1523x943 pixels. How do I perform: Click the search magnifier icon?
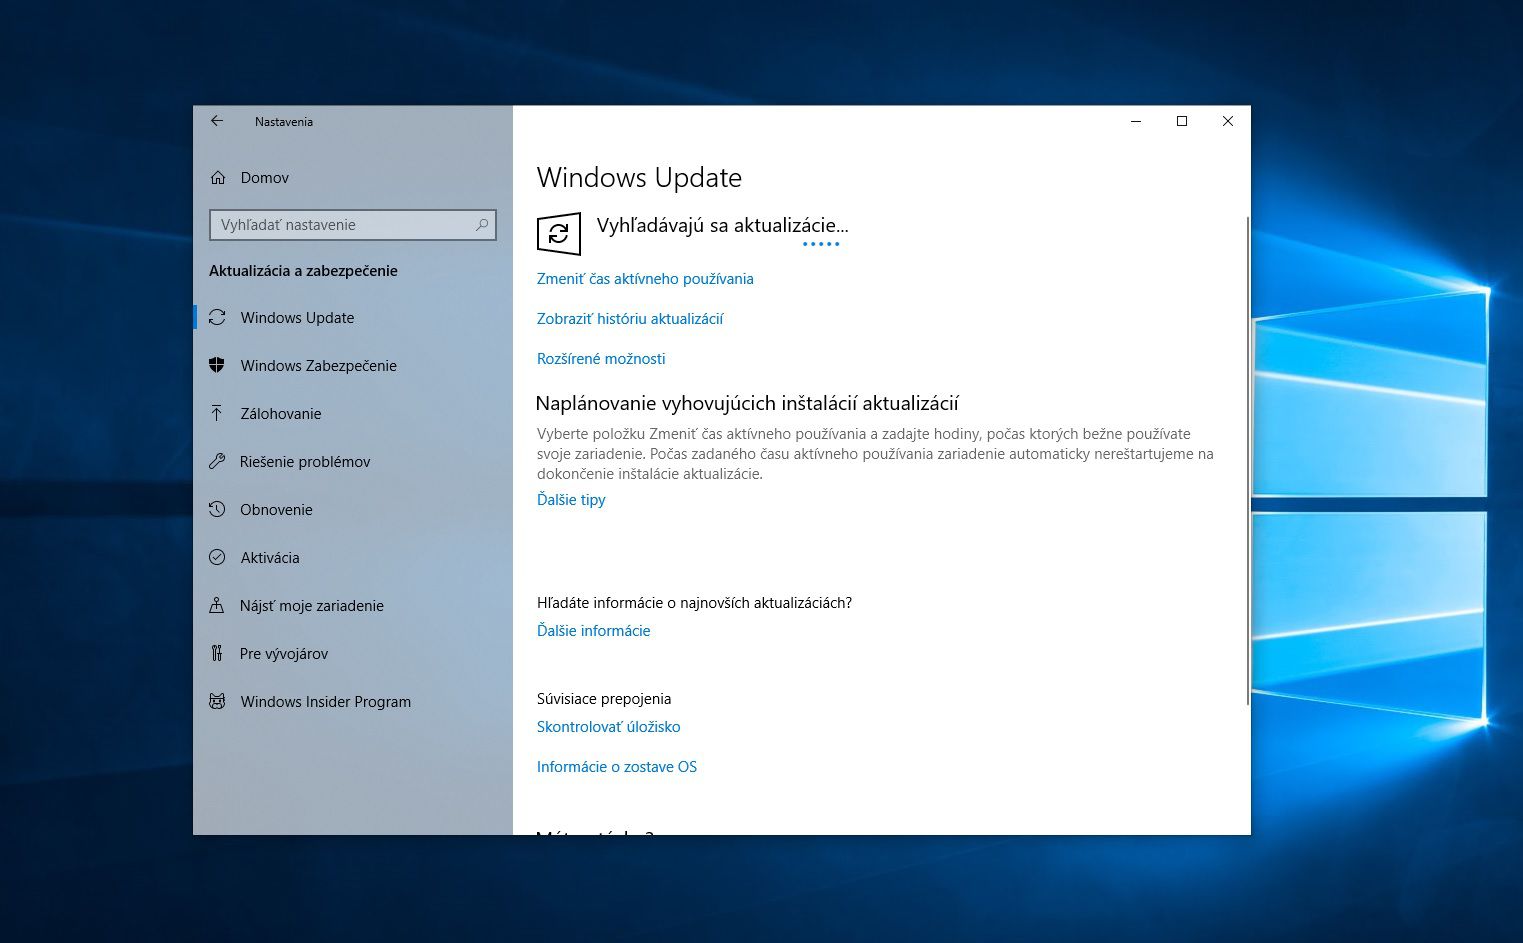(x=482, y=225)
